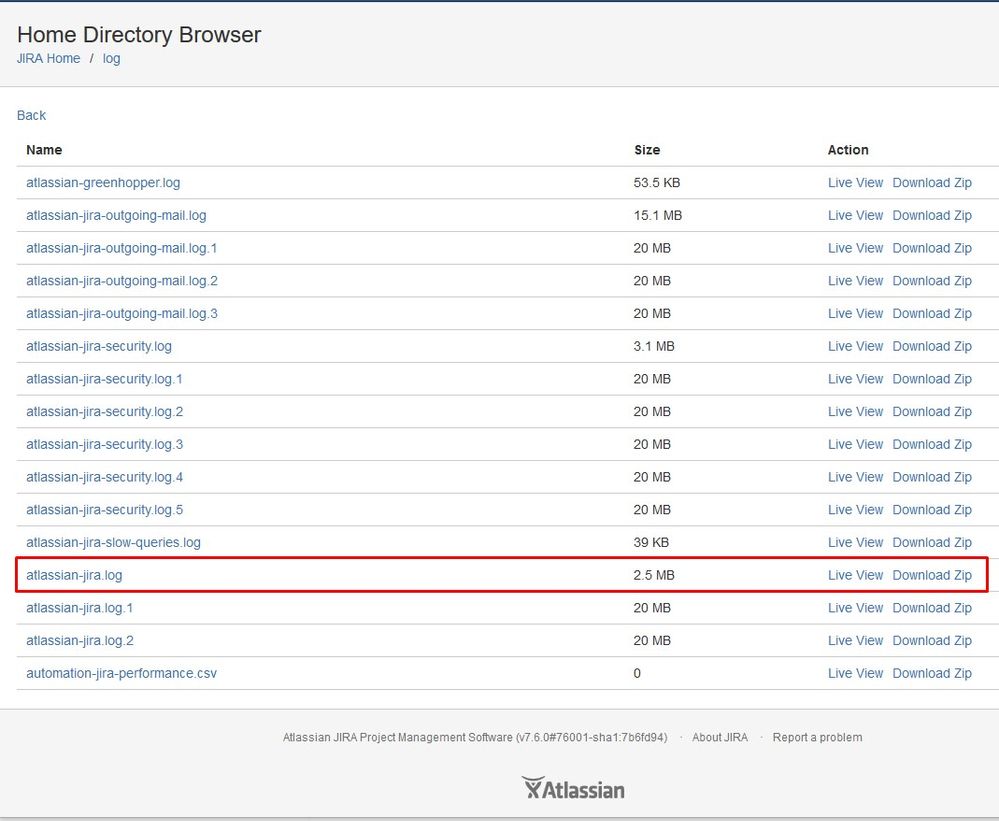This screenshot has width=999, height=821.
Task: Live View atlassian-greenhopper.log
Action: [x=856, y=183]
